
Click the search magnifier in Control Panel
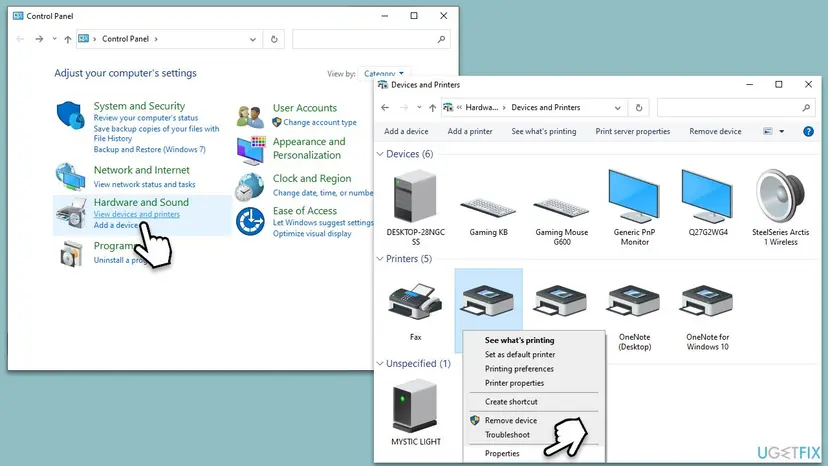441,39
